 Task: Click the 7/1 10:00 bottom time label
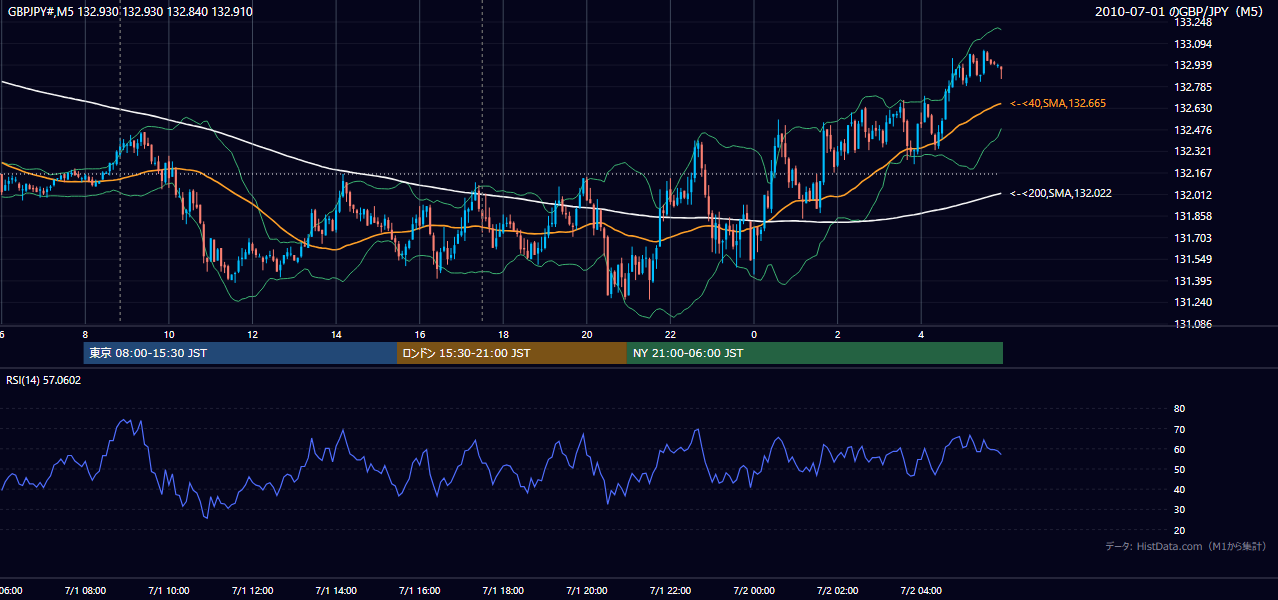(x=168, y=591)
